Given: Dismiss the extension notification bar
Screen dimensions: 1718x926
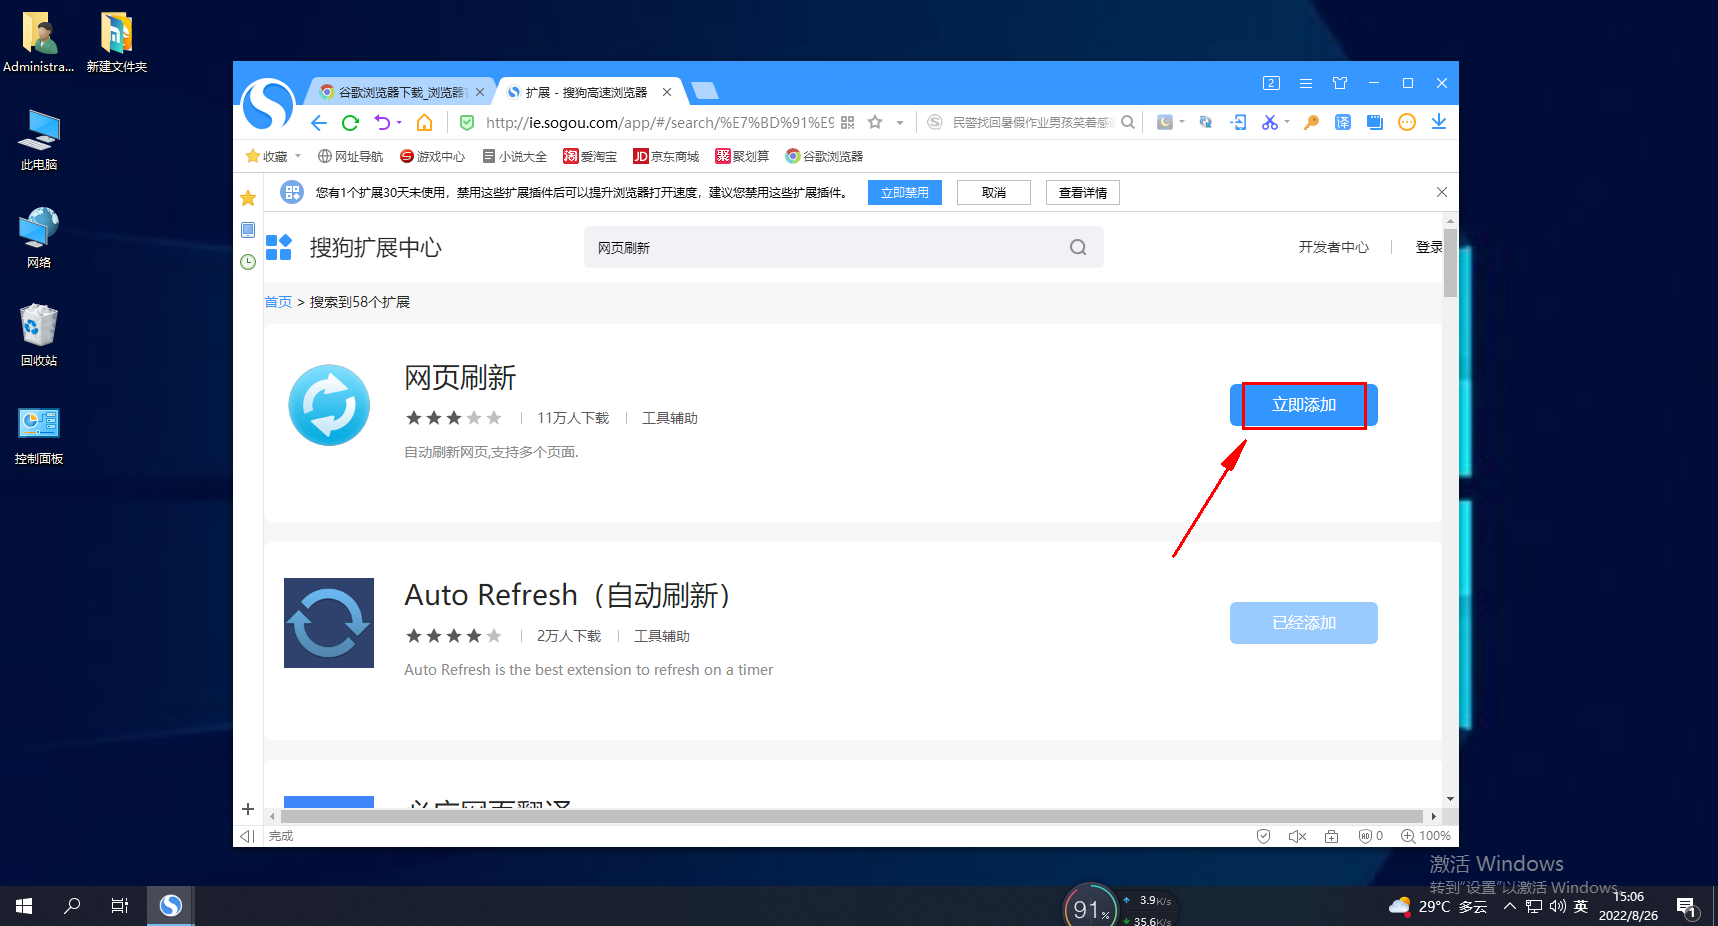Looking at the screenshot, I should pyautogui.click(x=1442, y=192).
